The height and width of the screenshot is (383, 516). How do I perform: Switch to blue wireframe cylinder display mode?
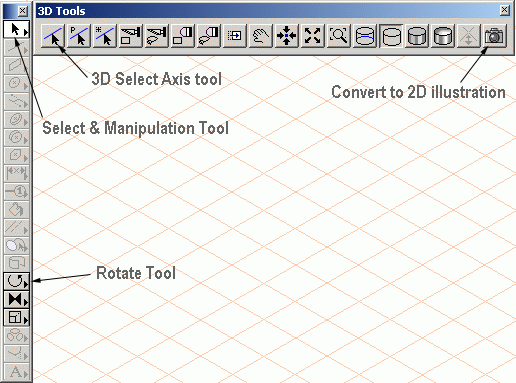[x=365, y=36]
